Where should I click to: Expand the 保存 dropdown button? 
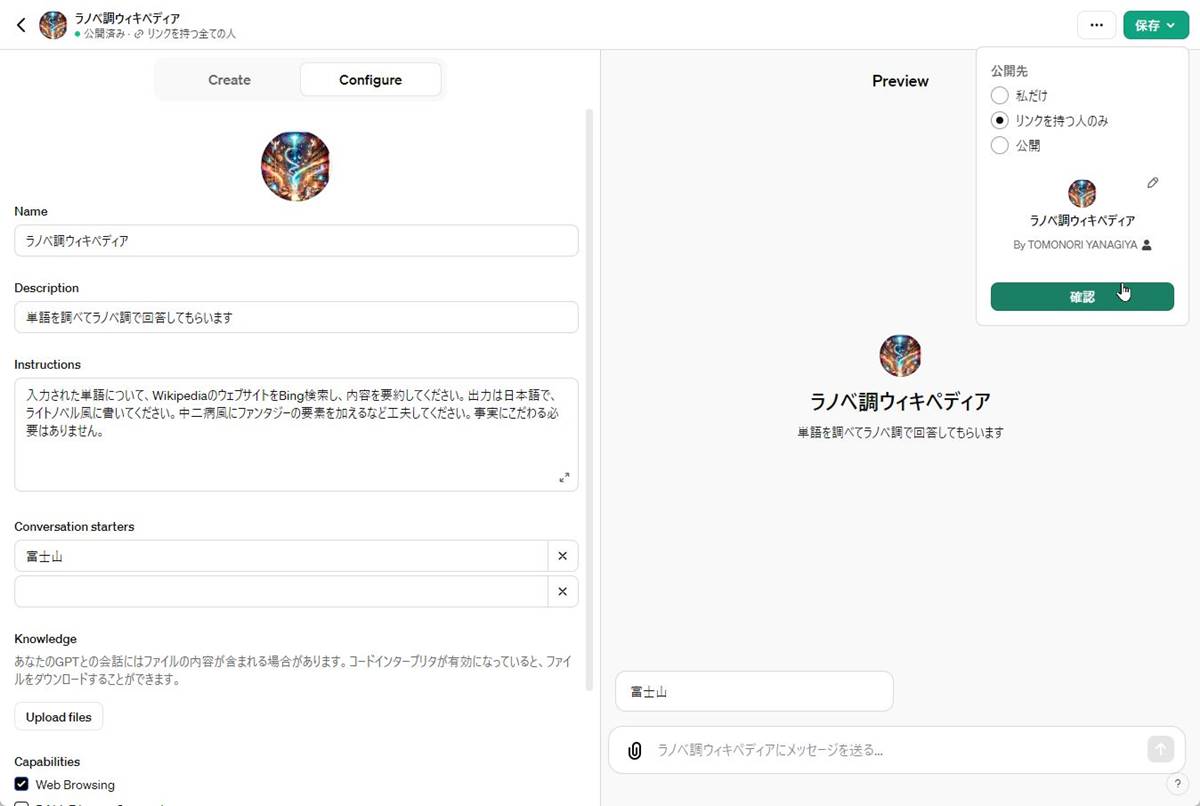1155,25
